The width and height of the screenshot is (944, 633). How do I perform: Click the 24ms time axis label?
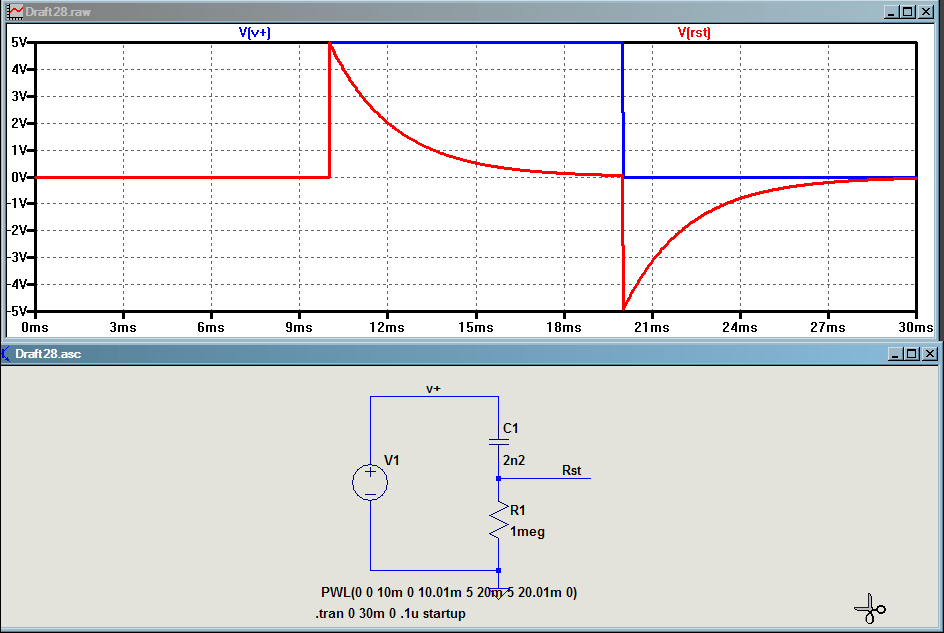[x=740, y=328]
